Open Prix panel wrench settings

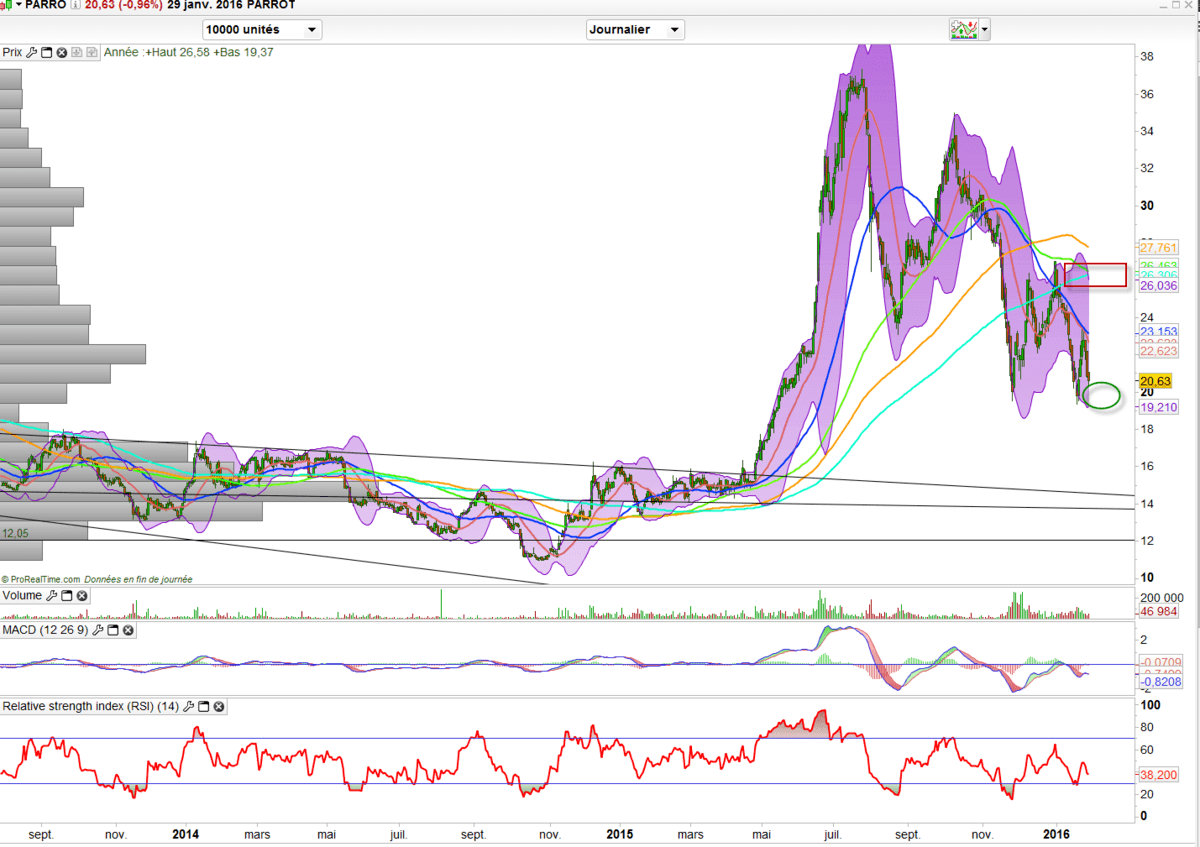31,52
